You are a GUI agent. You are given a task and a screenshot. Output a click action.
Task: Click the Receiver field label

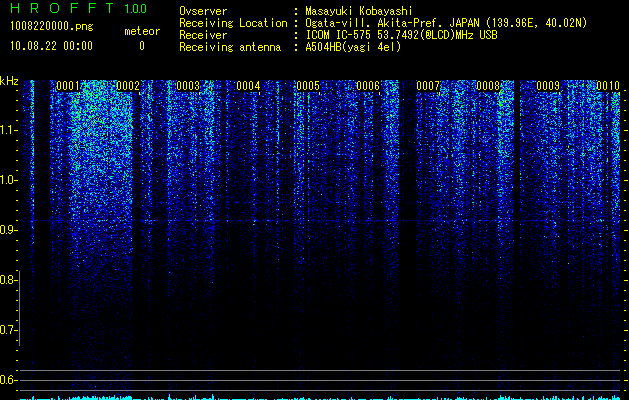pyautogui.click(x=203, y=35)
